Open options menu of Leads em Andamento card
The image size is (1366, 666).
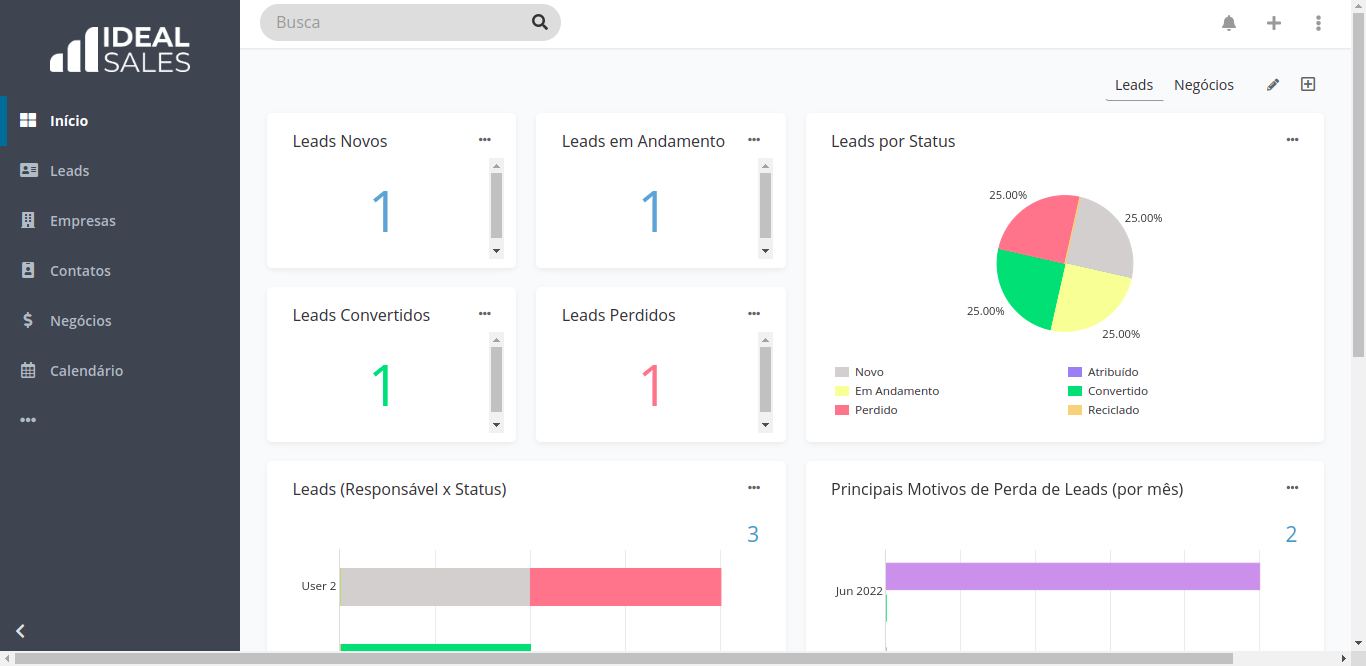coord(754,140)
